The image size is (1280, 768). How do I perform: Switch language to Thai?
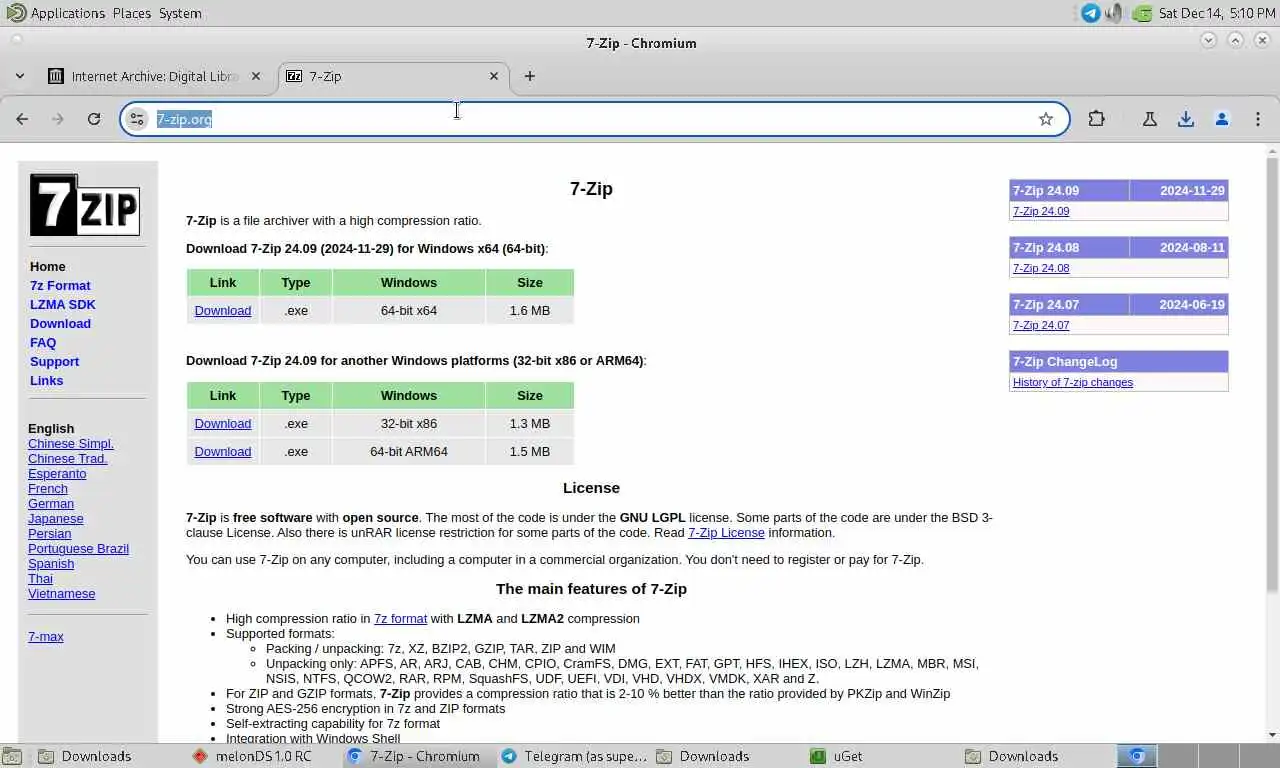click(40, 579)
